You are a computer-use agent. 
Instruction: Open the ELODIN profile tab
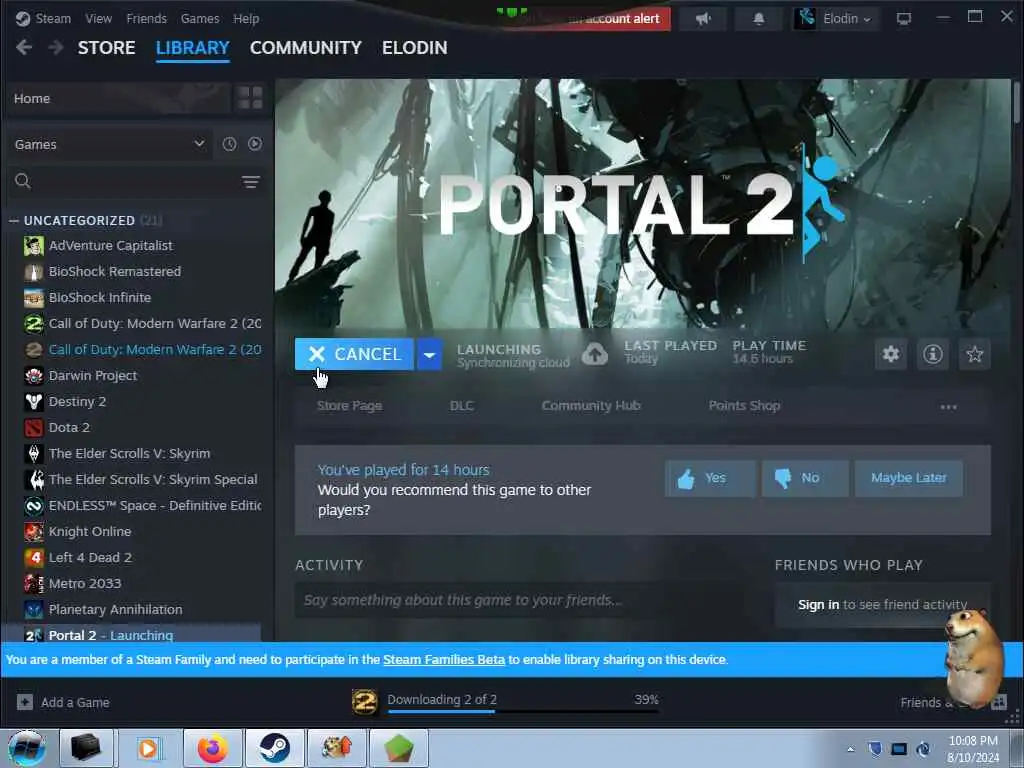[x=415, y=48]
